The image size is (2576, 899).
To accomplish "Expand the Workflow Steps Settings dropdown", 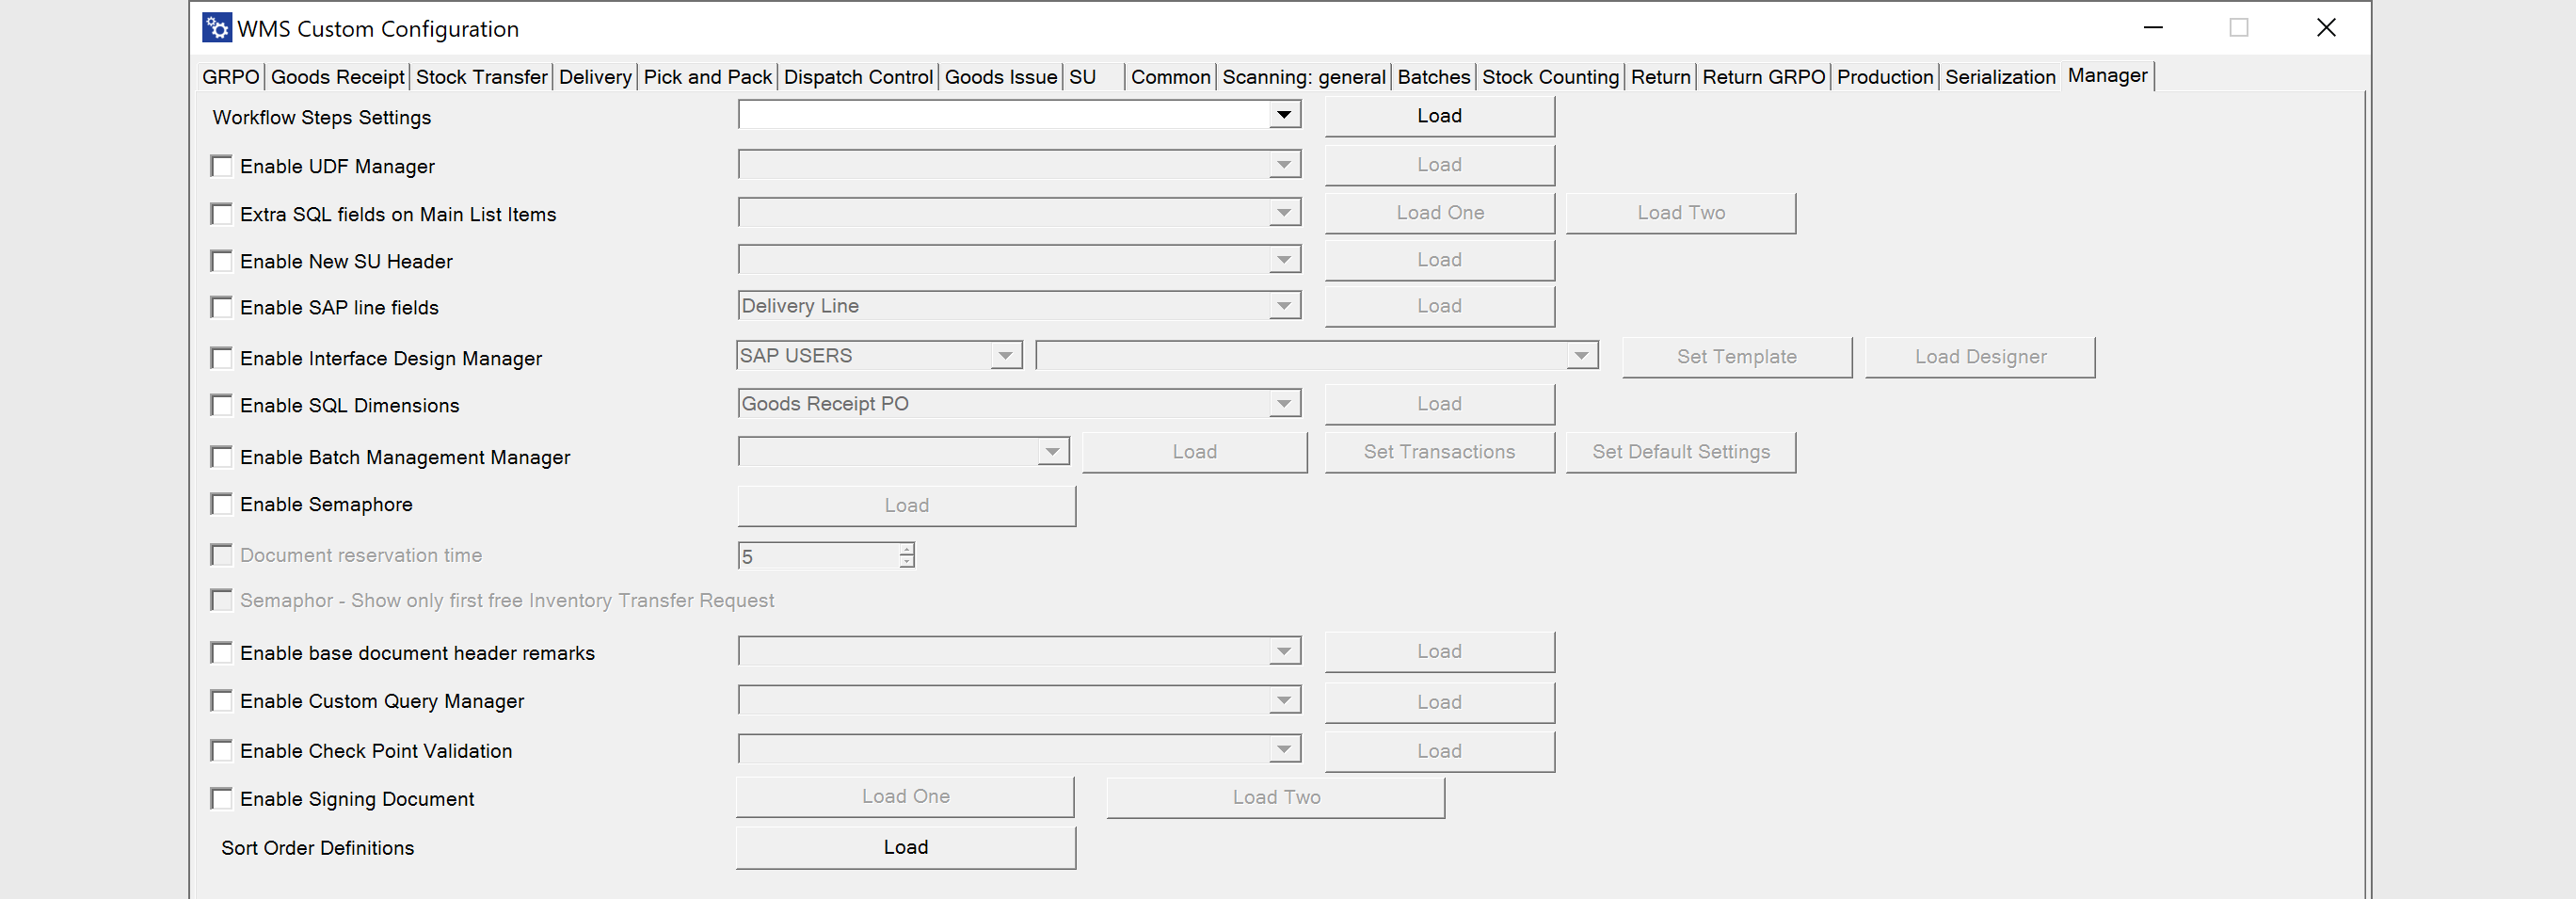I will (x=1284, y=116).
